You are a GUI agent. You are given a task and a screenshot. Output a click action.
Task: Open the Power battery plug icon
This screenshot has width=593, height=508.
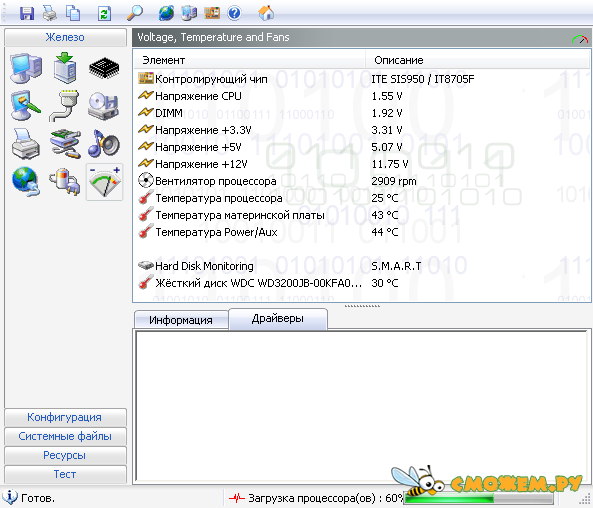(65, 182)
